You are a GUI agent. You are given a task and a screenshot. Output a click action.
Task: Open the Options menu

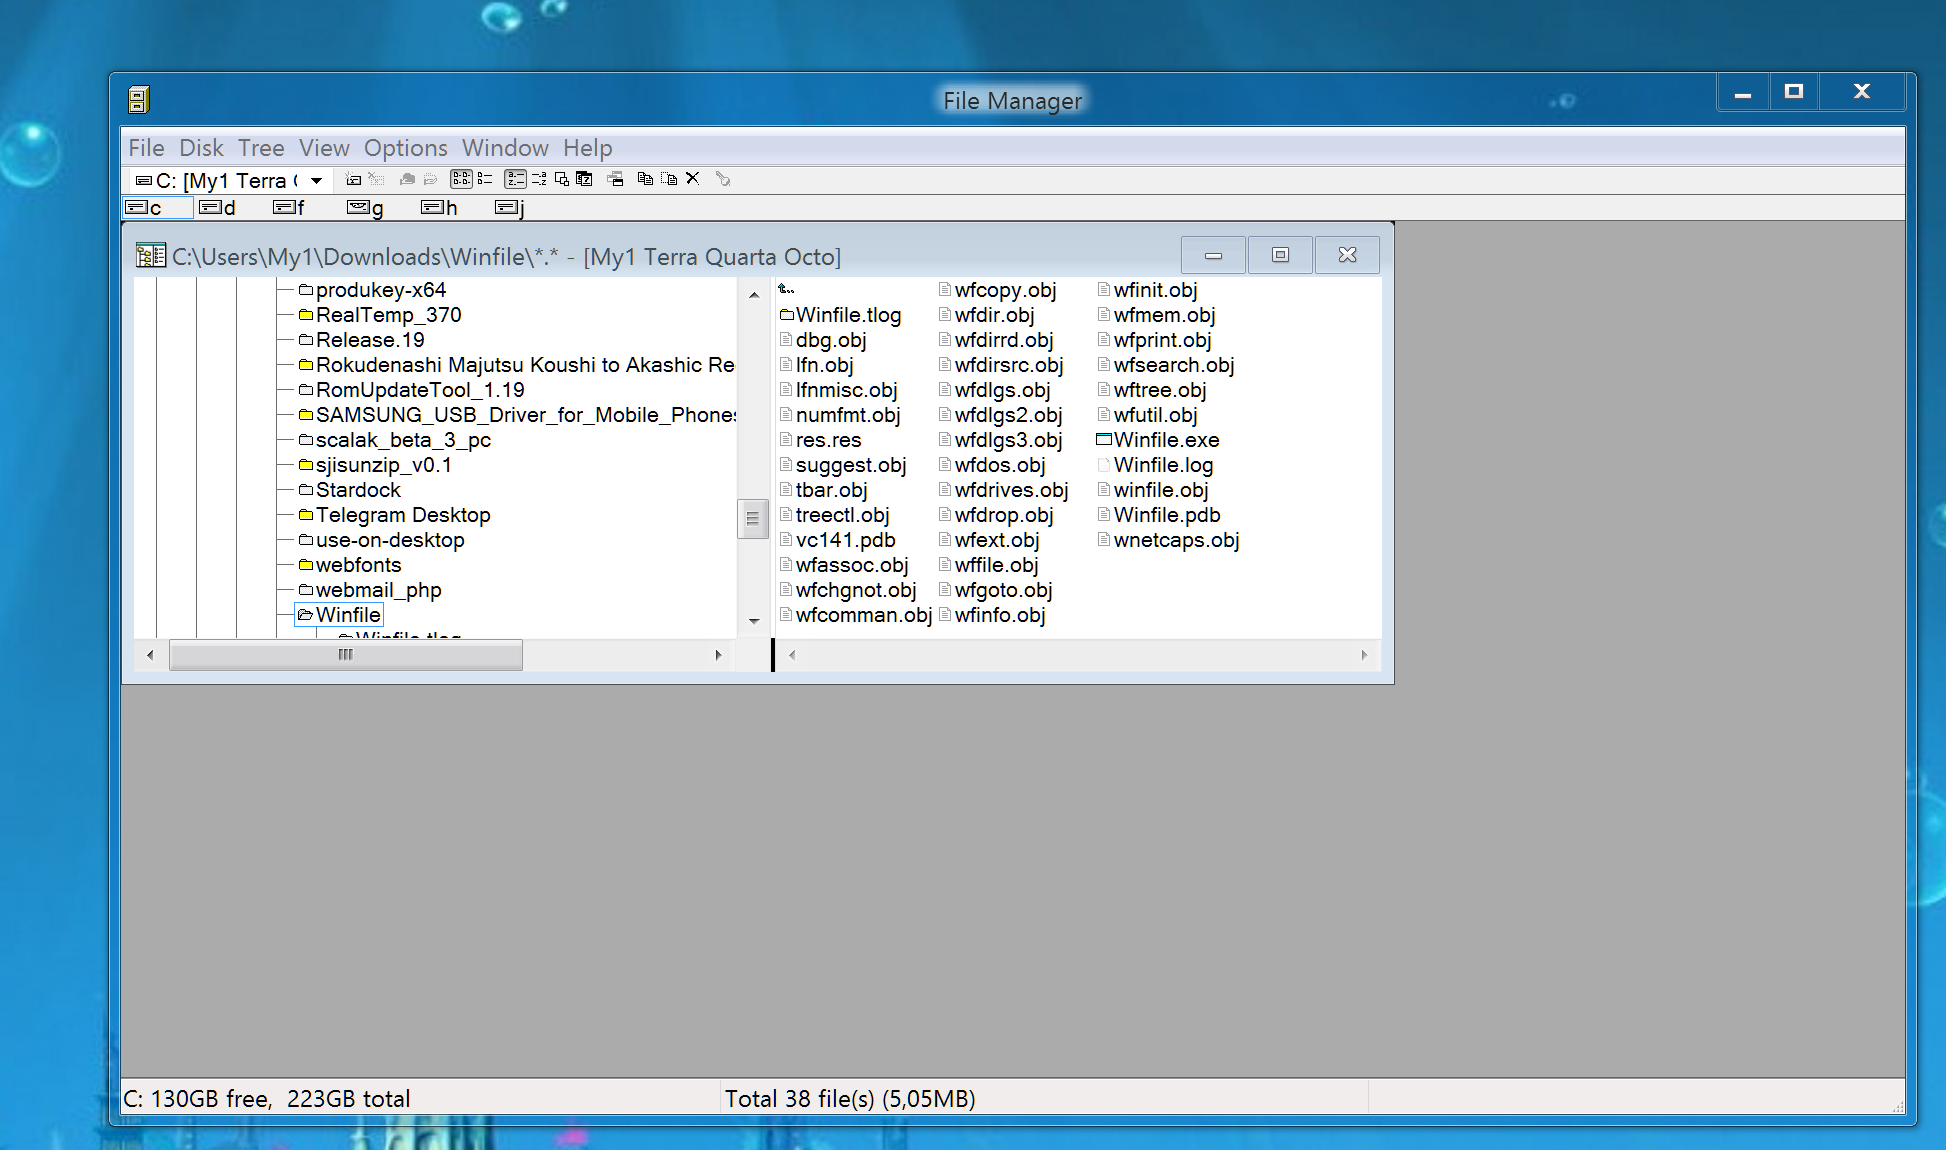click(405, 148)
